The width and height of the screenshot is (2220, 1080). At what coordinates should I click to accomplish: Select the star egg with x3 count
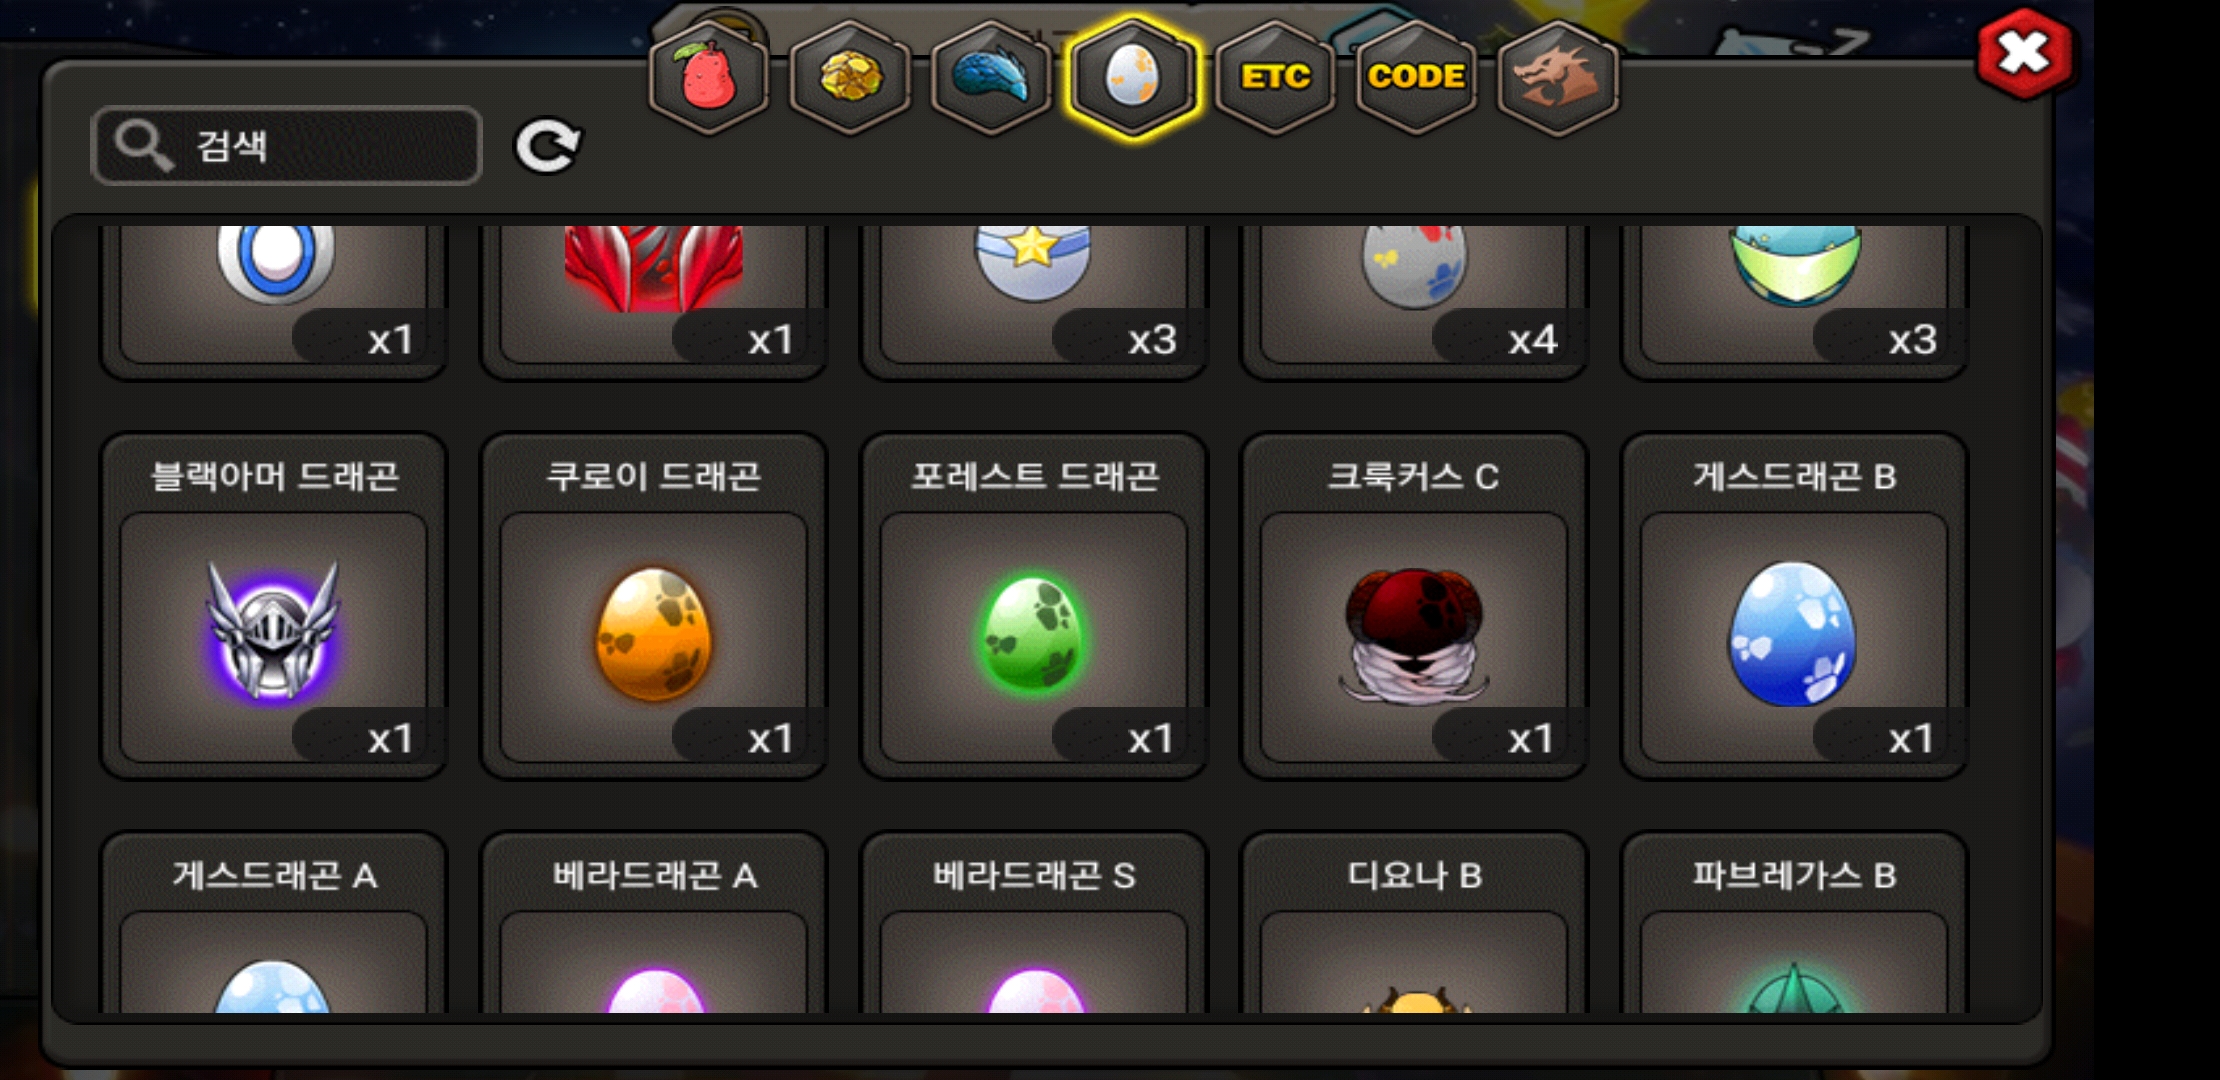[1033, 300]
